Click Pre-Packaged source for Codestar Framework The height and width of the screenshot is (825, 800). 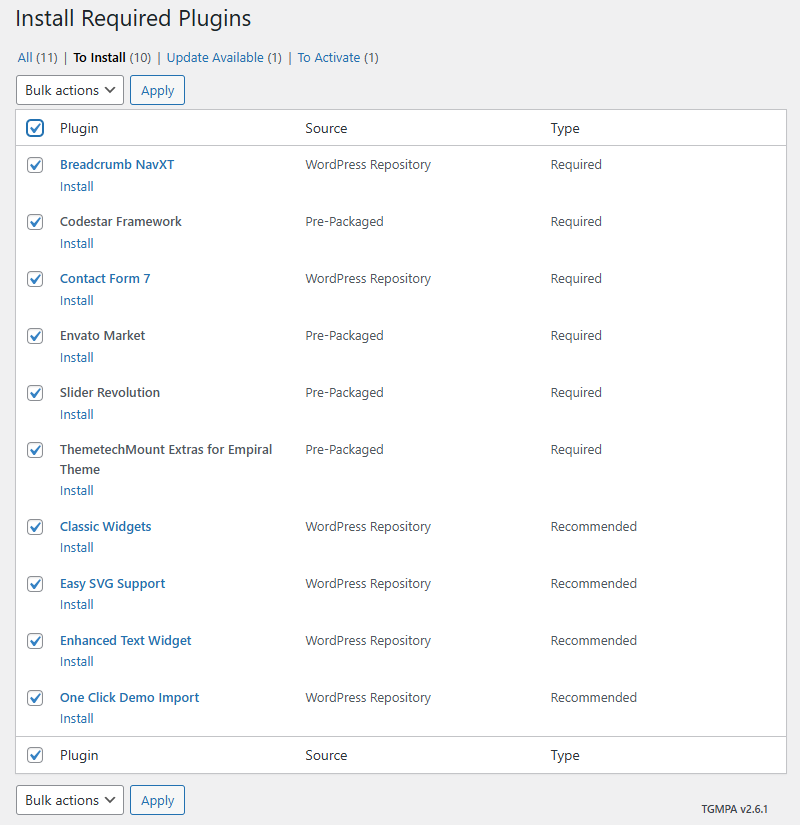click(344, 222)
